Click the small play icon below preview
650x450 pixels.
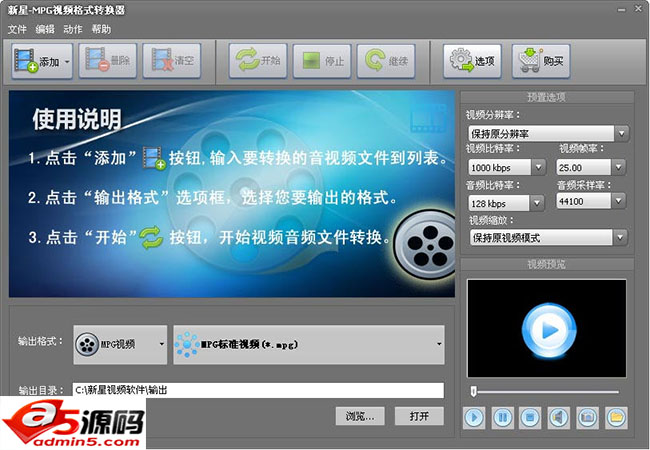(x=474, y=417)
